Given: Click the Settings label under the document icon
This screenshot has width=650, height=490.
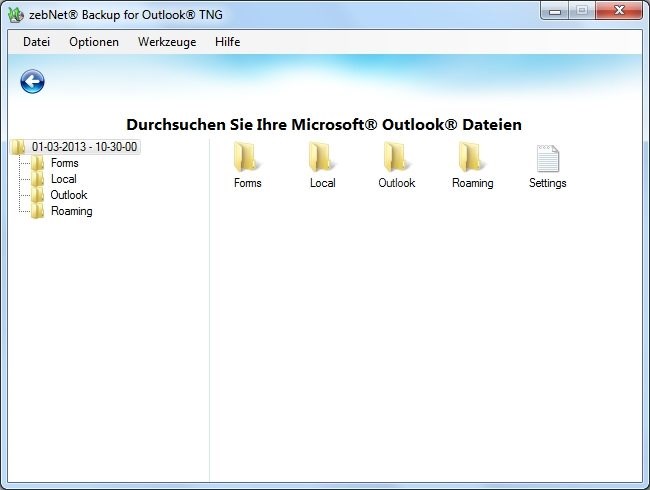Looking at the screenshot, I should (548, 183).
